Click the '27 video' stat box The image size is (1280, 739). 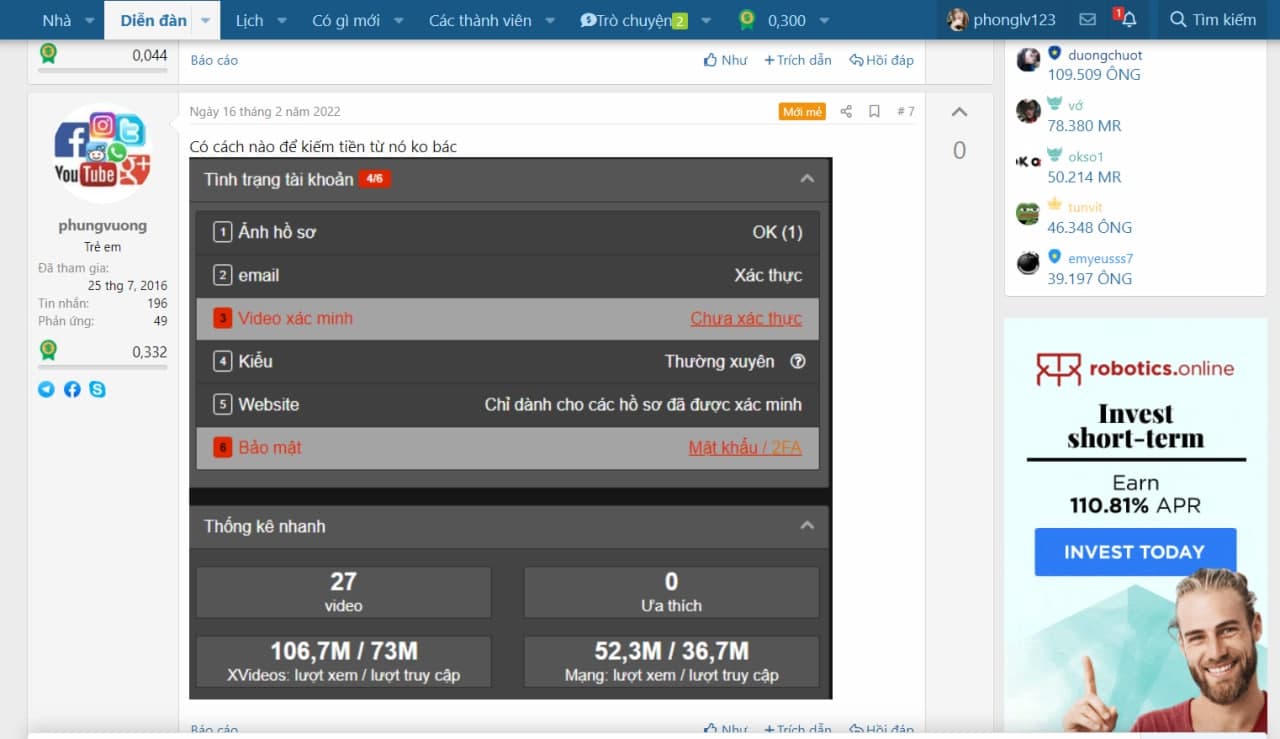click(344, 592)
